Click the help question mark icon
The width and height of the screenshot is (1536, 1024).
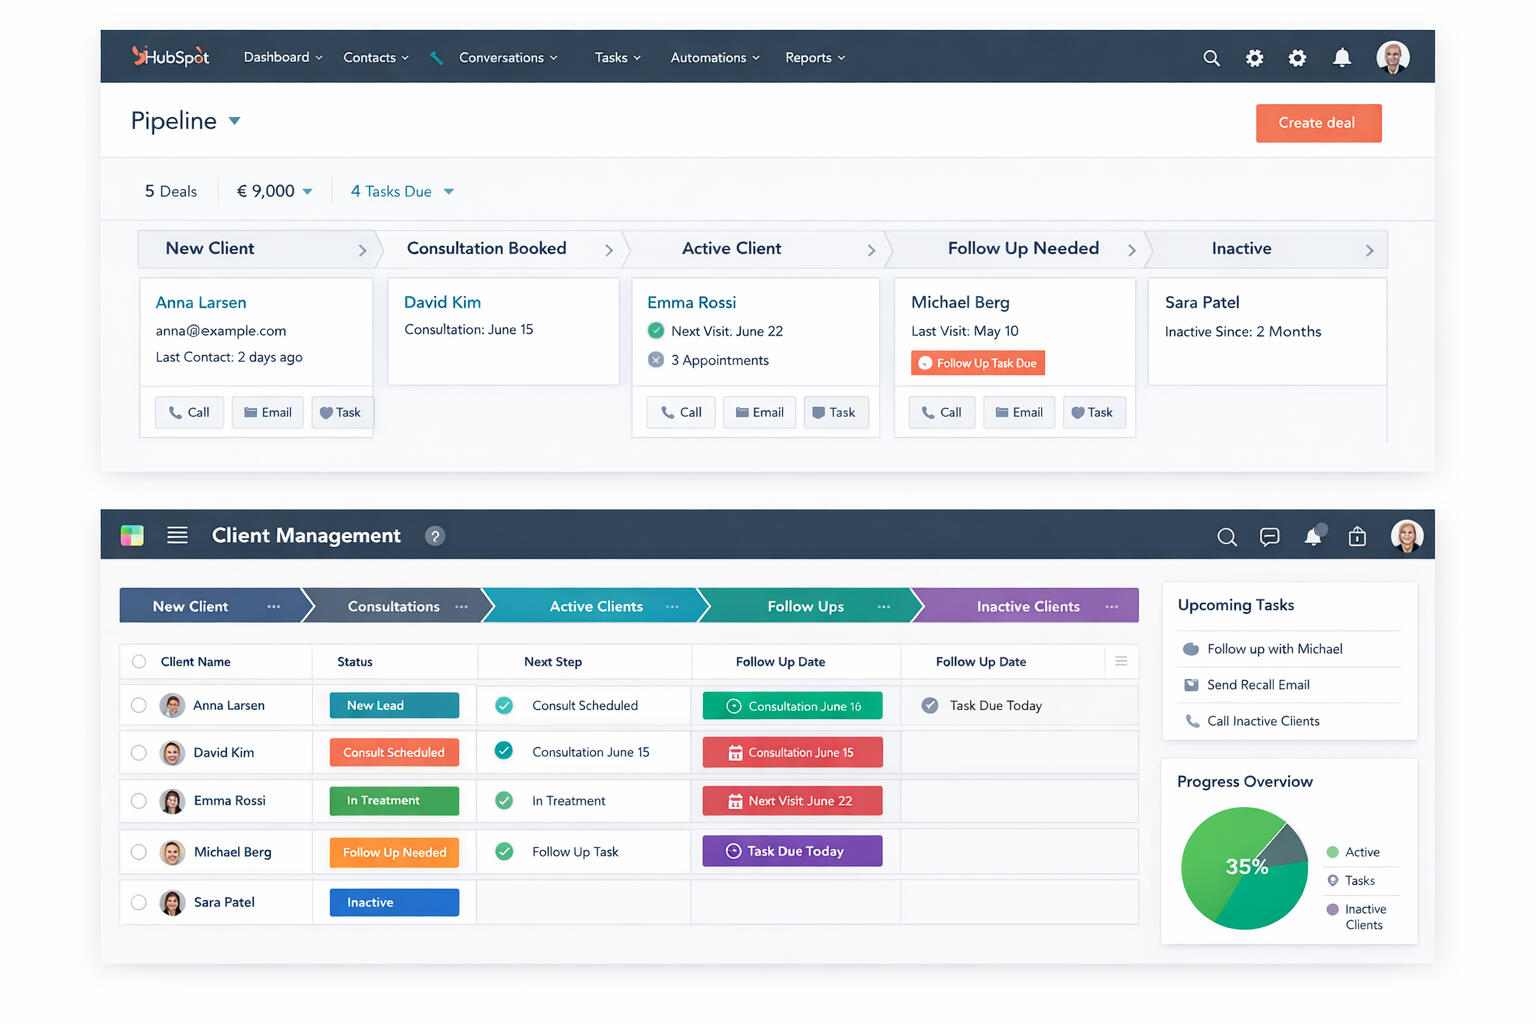[434, 536]
